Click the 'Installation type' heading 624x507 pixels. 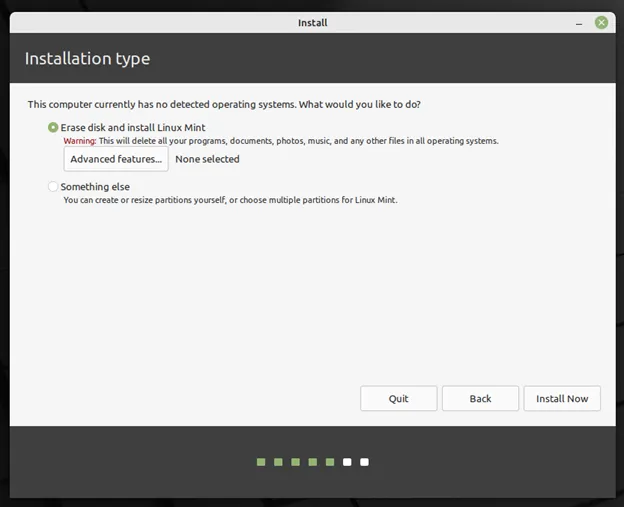[x=88, y=58]
